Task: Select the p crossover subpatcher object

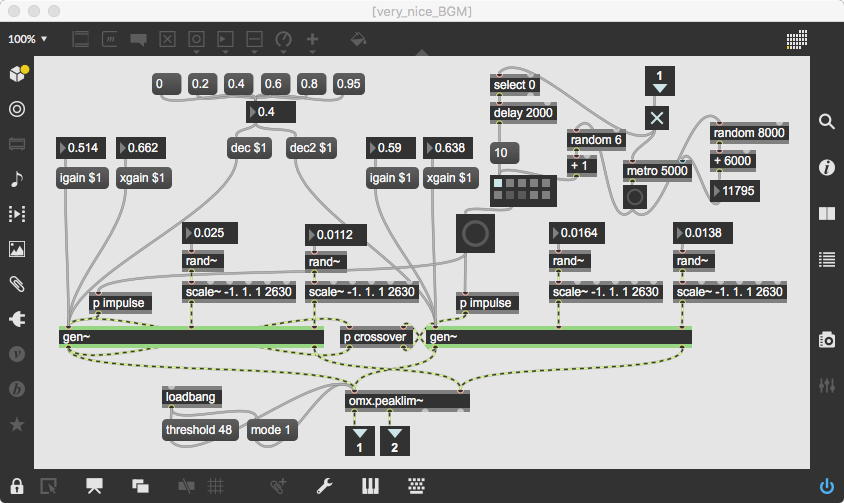Action: [376, 337]
